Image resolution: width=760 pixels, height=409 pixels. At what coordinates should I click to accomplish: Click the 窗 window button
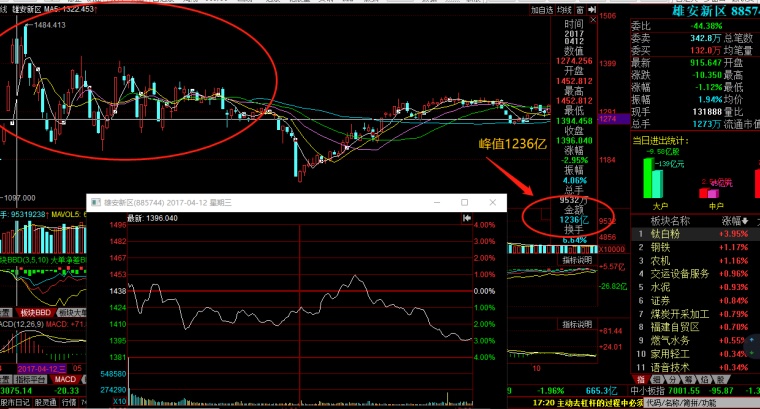click(x=580, y=10)
